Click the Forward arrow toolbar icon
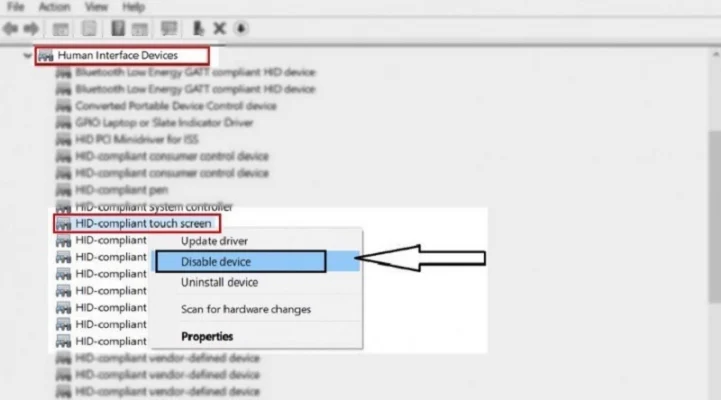Viewport: 721px width, 400px height. (x=31, y=29)
